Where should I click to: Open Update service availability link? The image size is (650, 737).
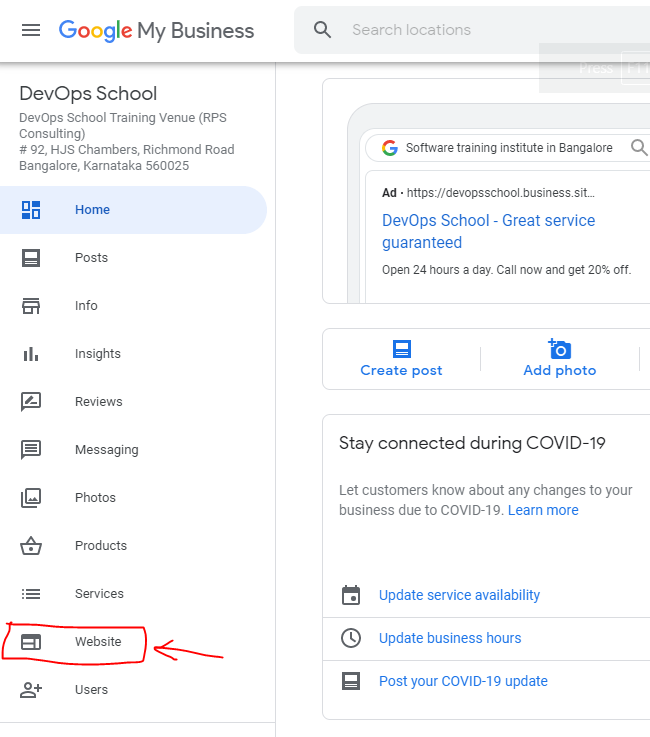[459, 595]
